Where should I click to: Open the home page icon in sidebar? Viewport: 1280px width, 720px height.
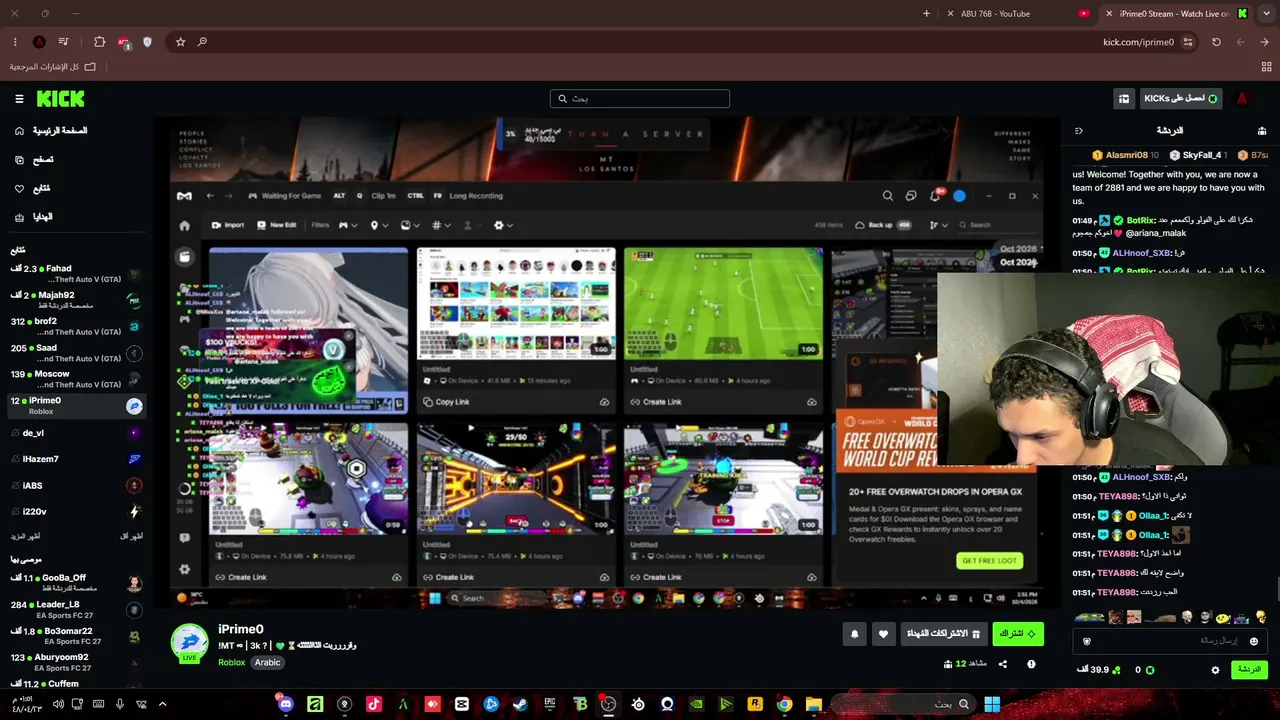pos(19,131)
